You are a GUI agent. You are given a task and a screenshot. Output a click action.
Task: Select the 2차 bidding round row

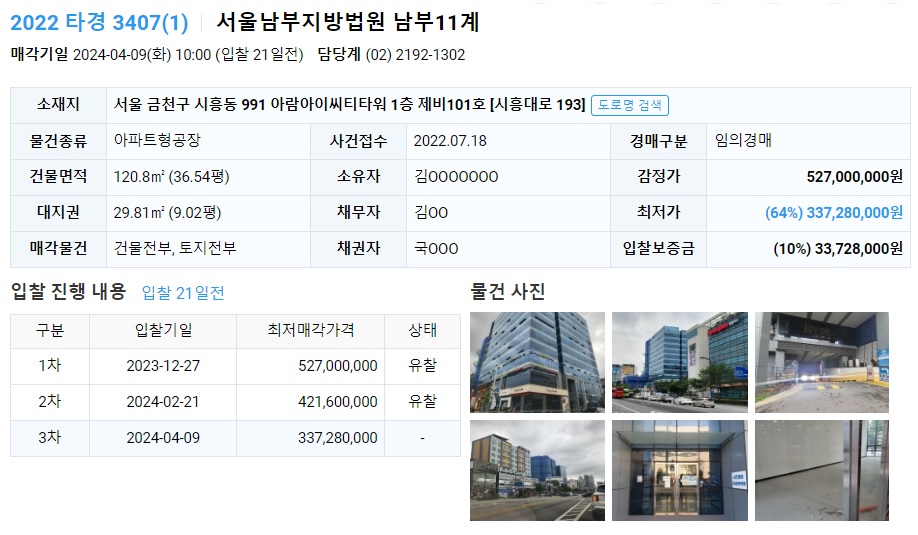pos(235,402)
